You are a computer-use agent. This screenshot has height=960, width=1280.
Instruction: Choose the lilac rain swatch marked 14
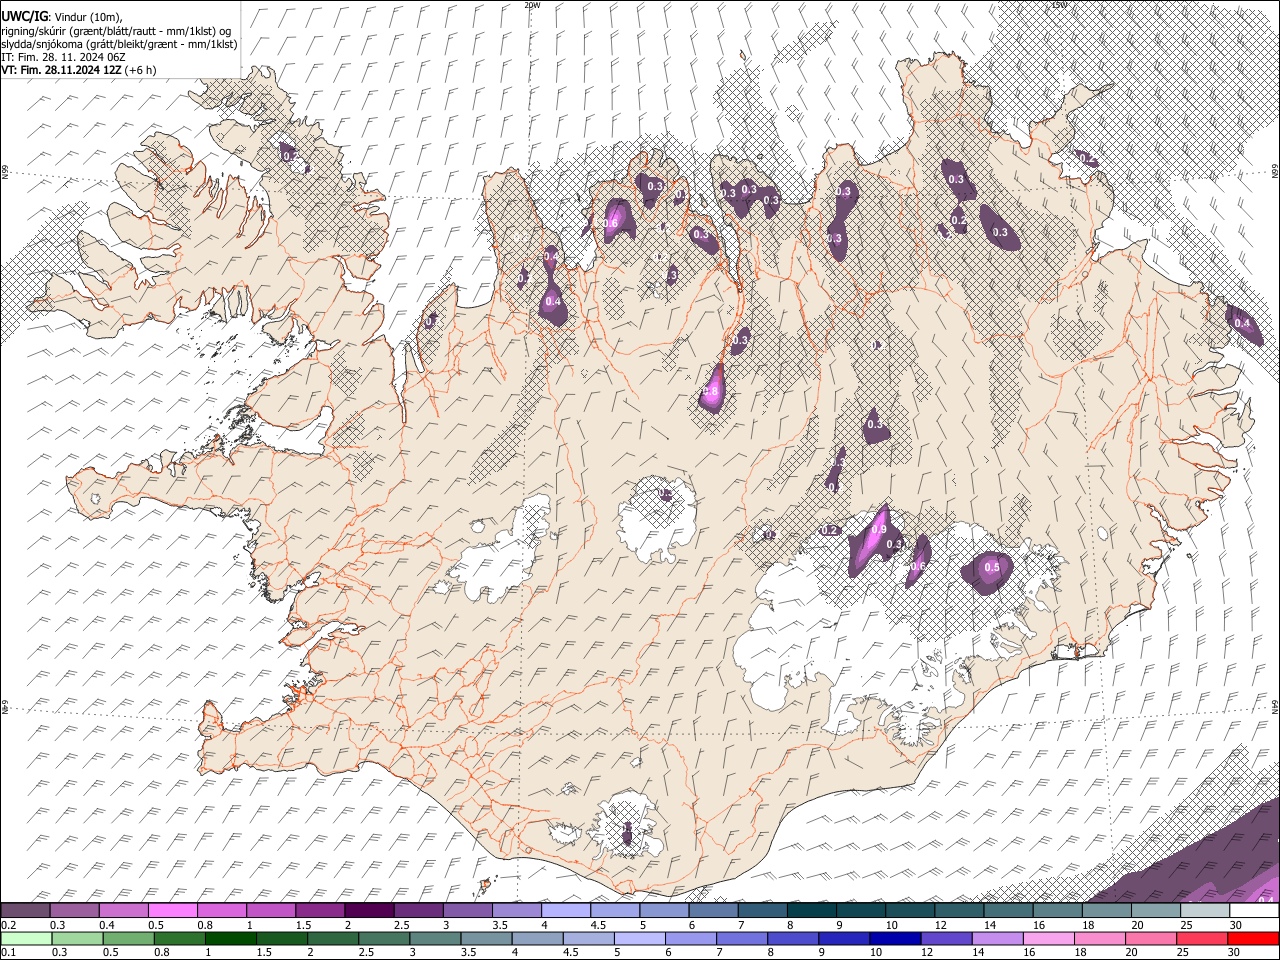(x=996, y=938)
